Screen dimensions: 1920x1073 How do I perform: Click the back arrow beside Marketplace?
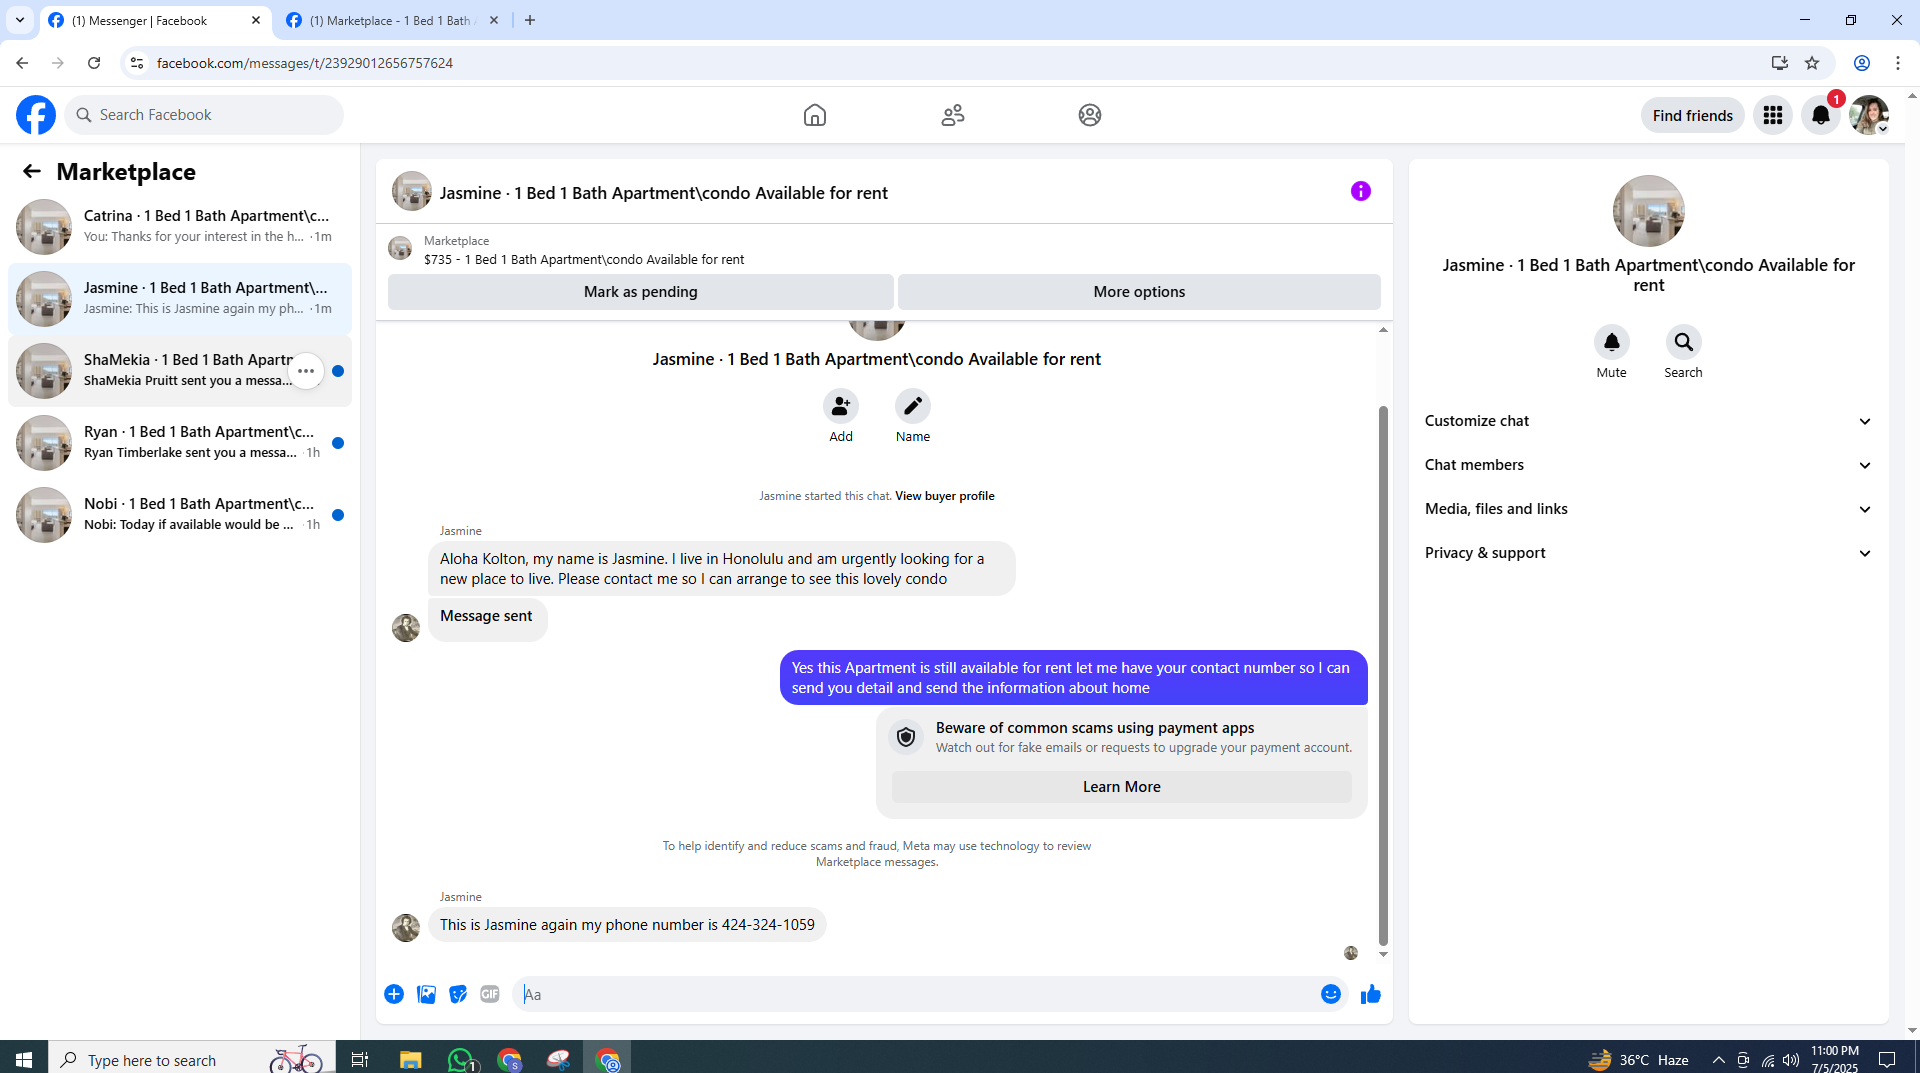32,171
